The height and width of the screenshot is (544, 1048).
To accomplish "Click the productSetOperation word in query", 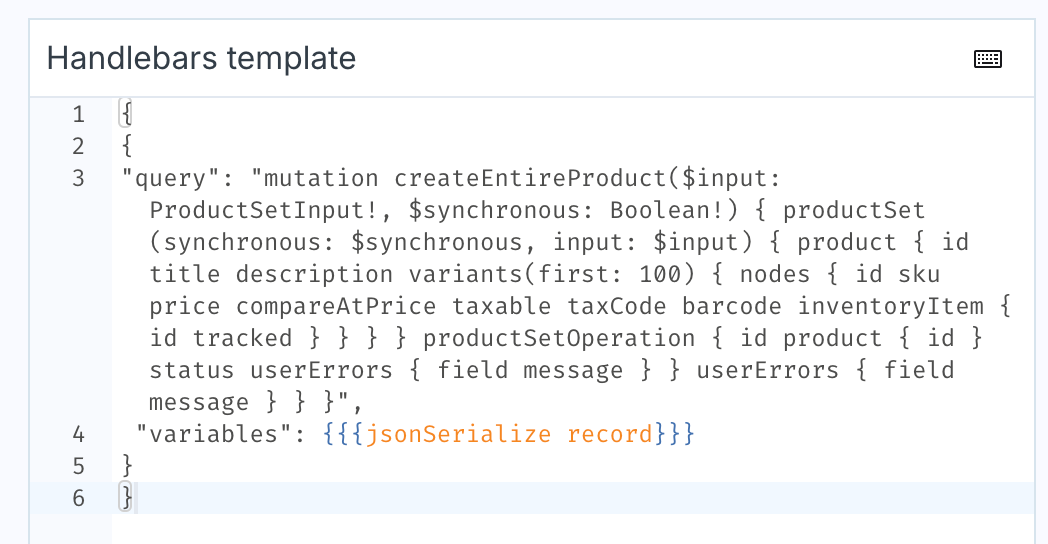I will 559,338.
